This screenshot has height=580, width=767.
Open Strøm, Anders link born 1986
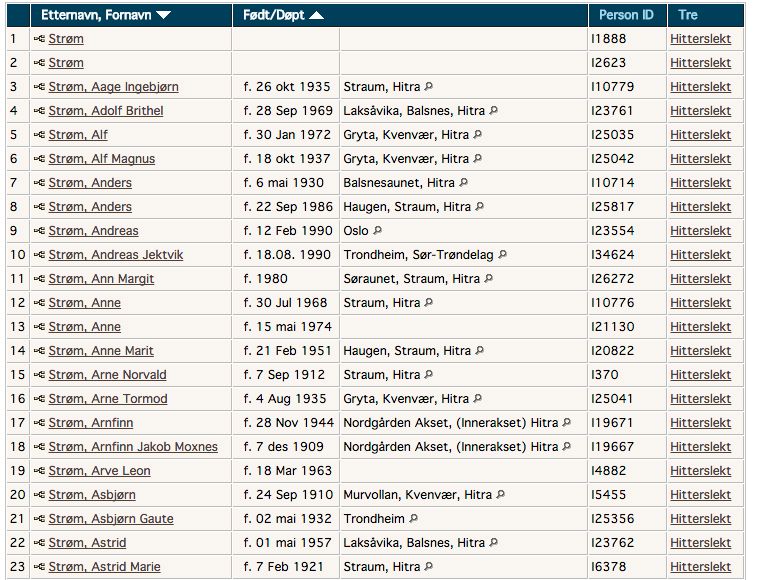[x=90, y=206]
